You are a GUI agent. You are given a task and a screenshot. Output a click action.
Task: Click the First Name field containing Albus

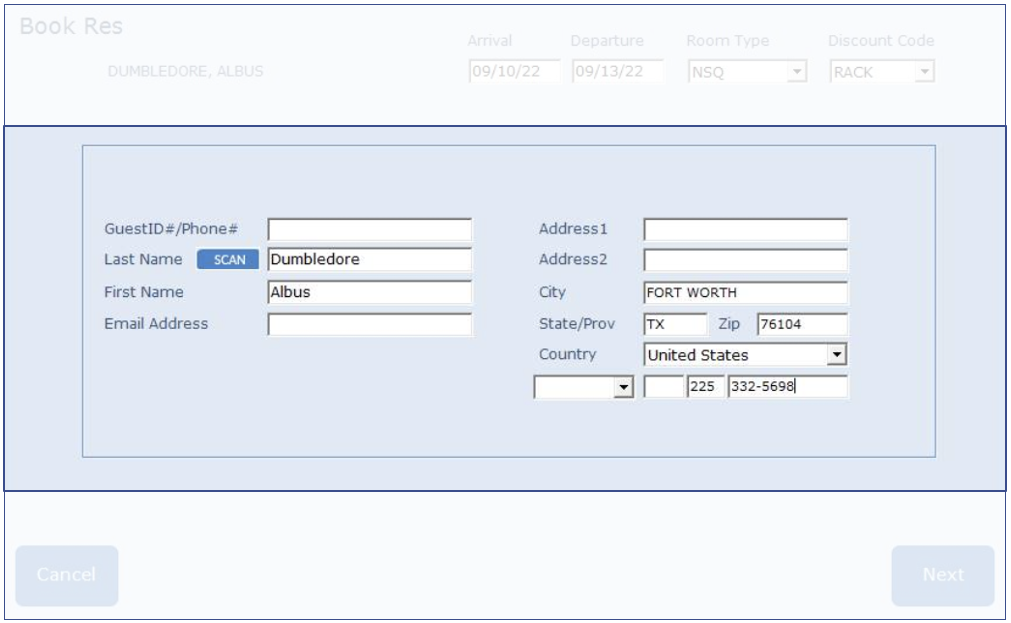pyautogui.click(x=369, y=293)
